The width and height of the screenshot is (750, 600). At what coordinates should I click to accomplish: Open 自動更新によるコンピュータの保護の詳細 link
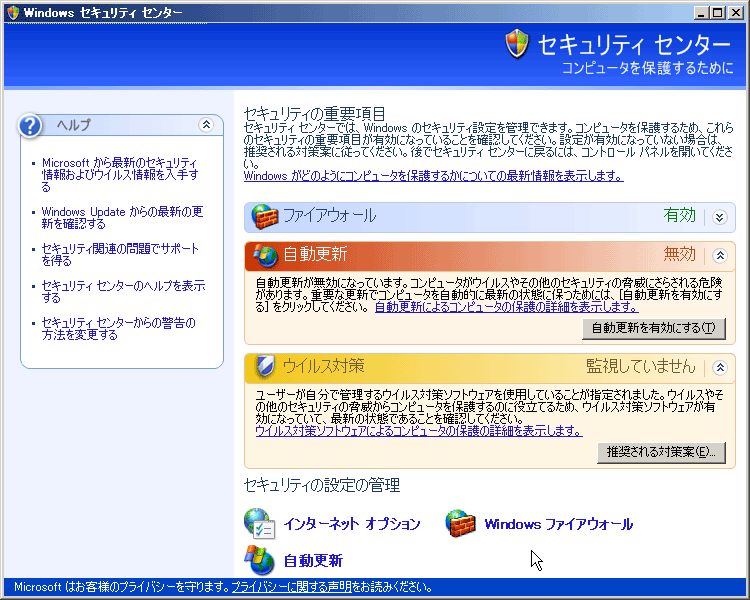506,307
